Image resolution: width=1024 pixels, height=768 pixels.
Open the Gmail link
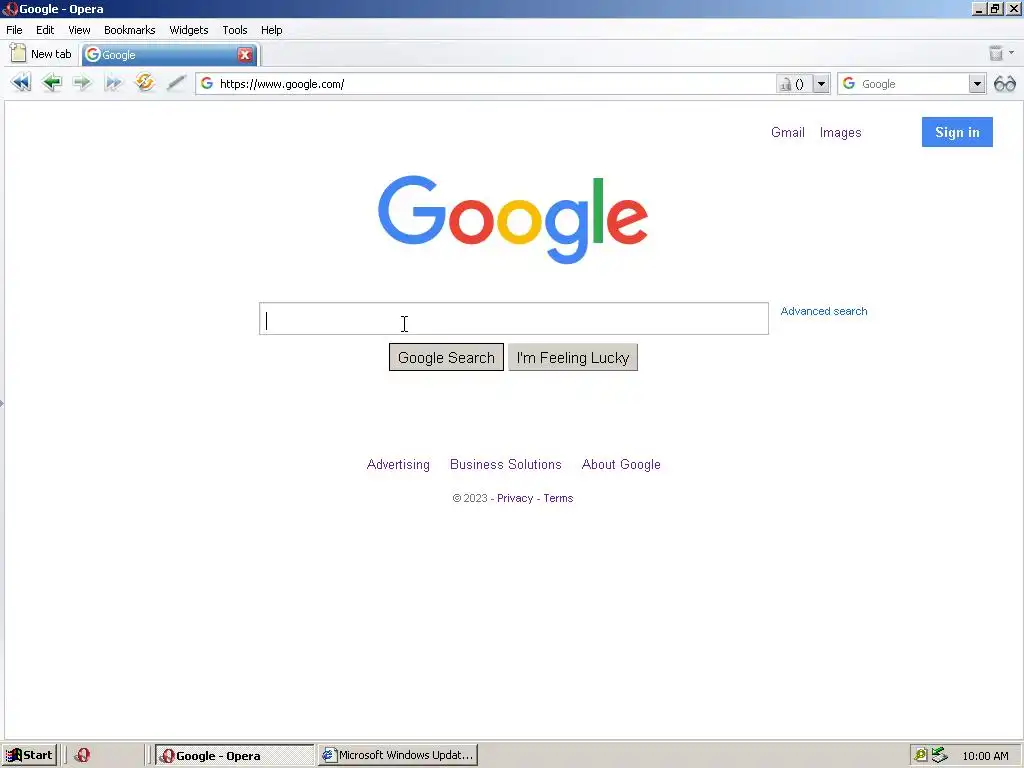[788, 133]
